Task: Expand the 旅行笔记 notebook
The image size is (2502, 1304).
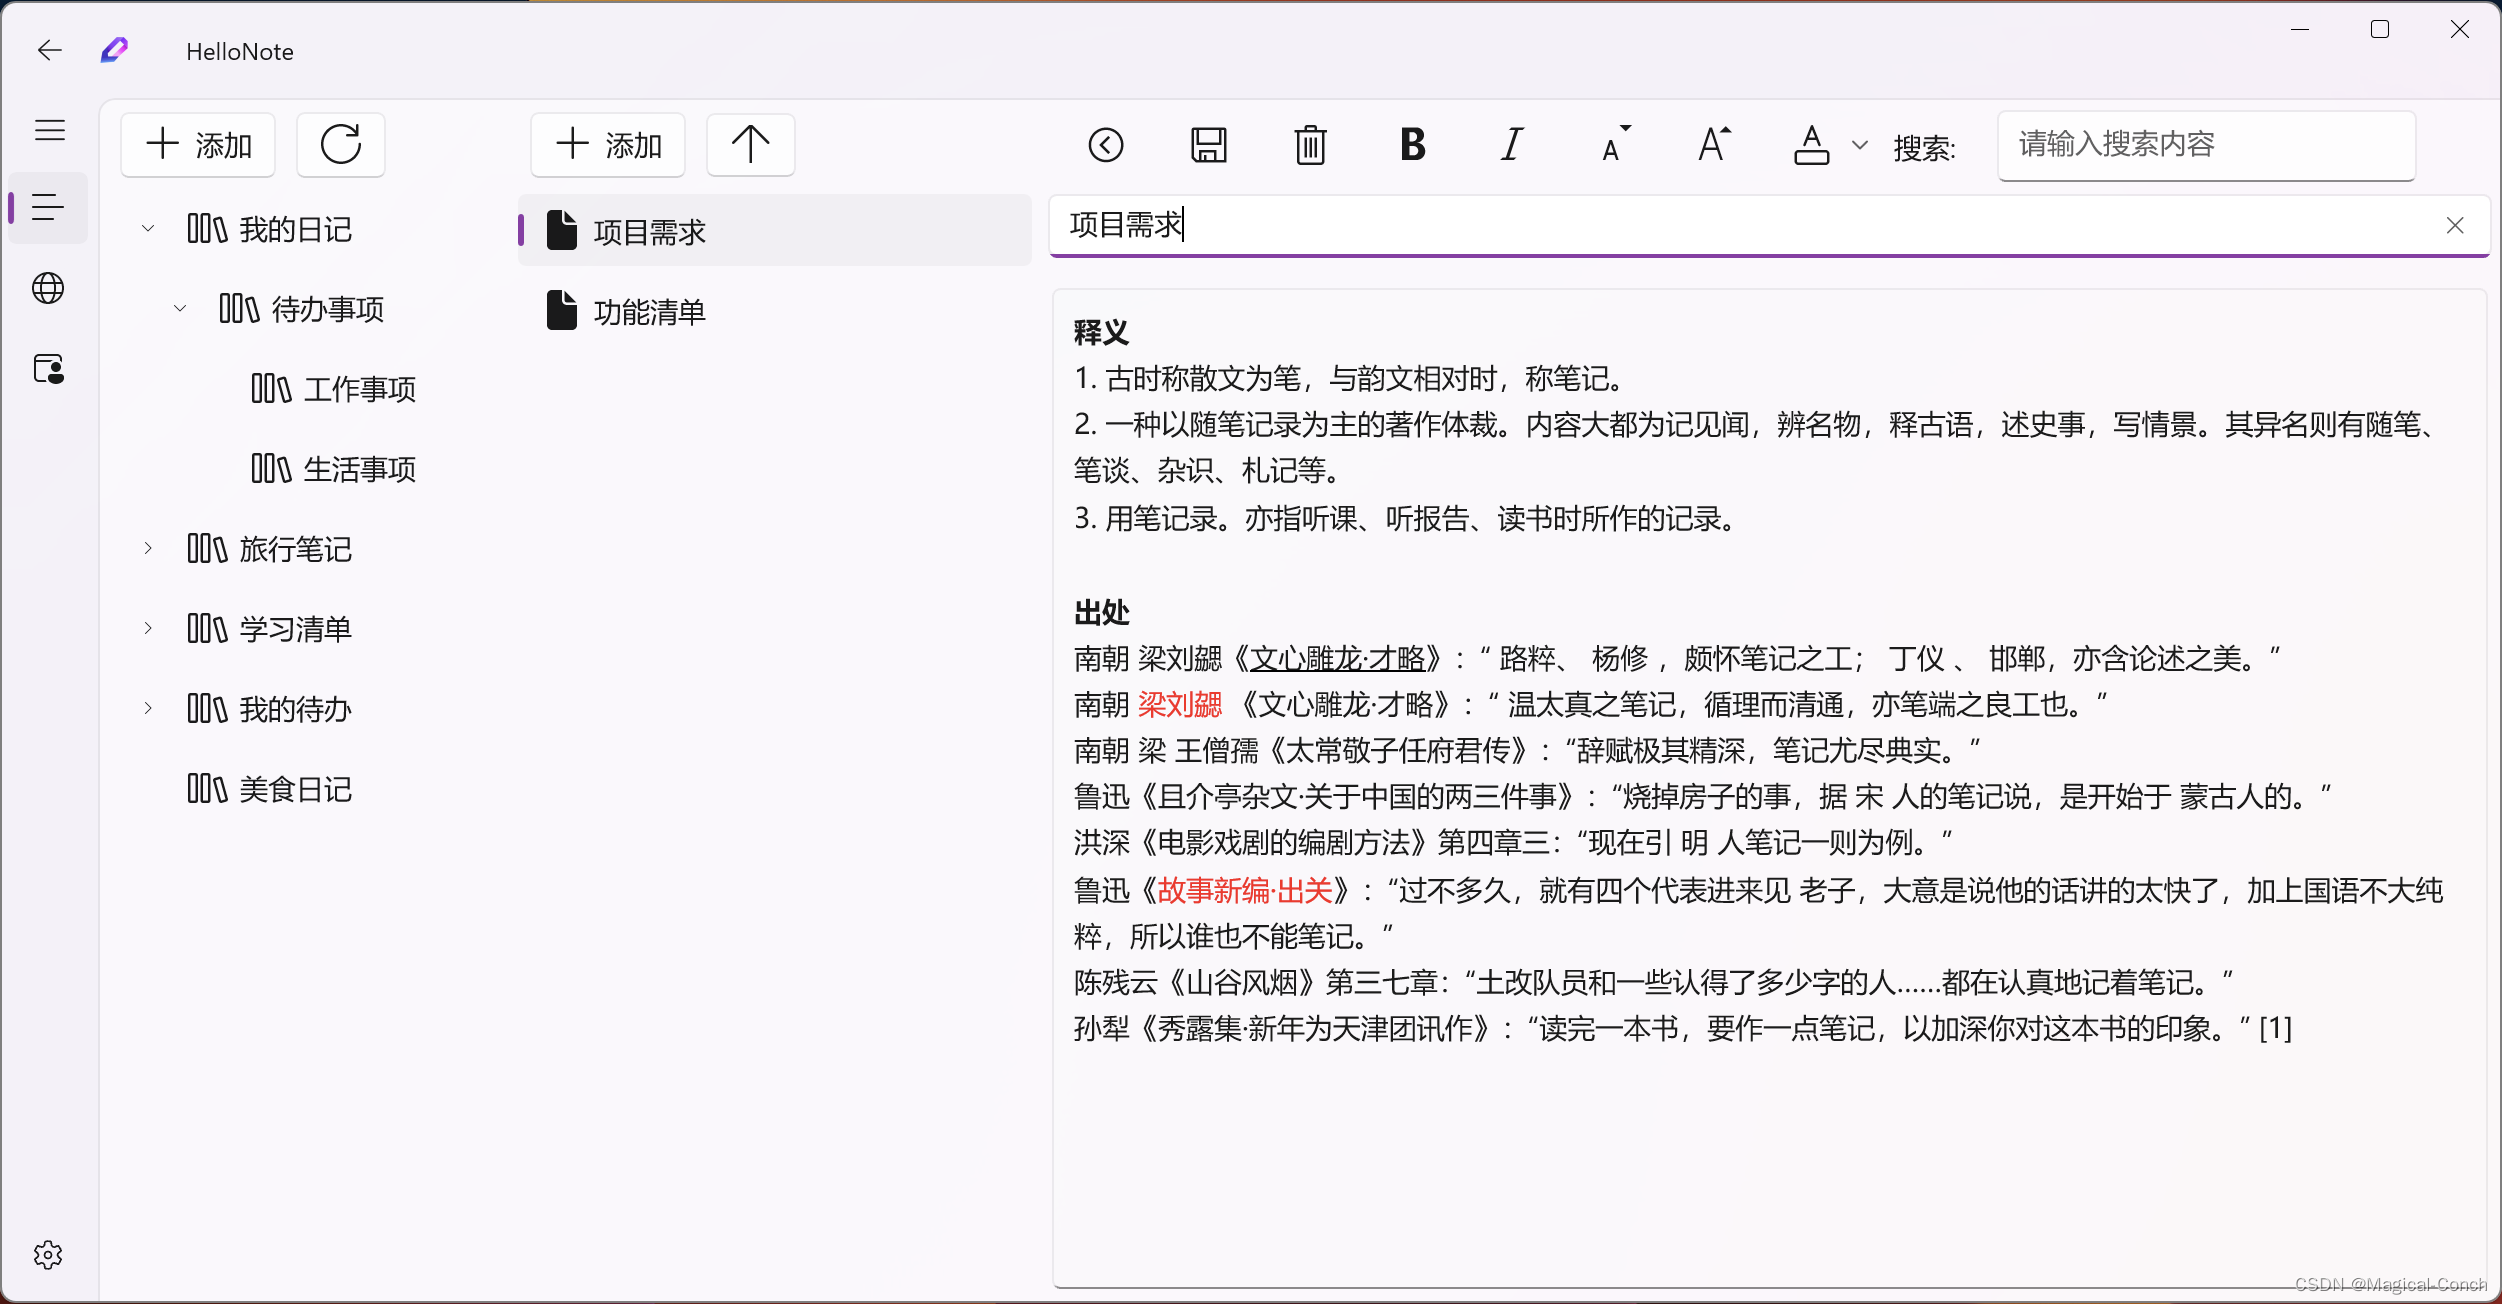Action: coord(148,549)
